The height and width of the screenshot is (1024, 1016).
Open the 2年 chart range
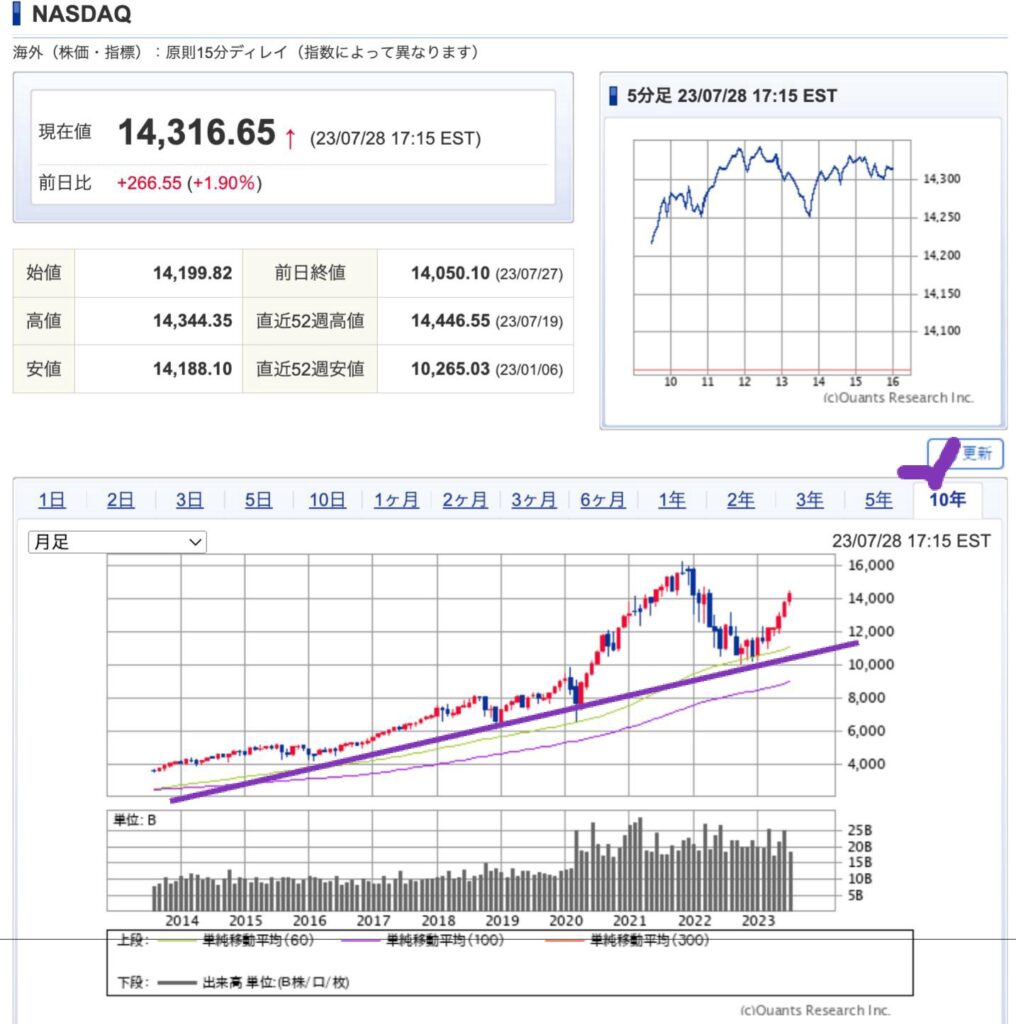(740, 500)
